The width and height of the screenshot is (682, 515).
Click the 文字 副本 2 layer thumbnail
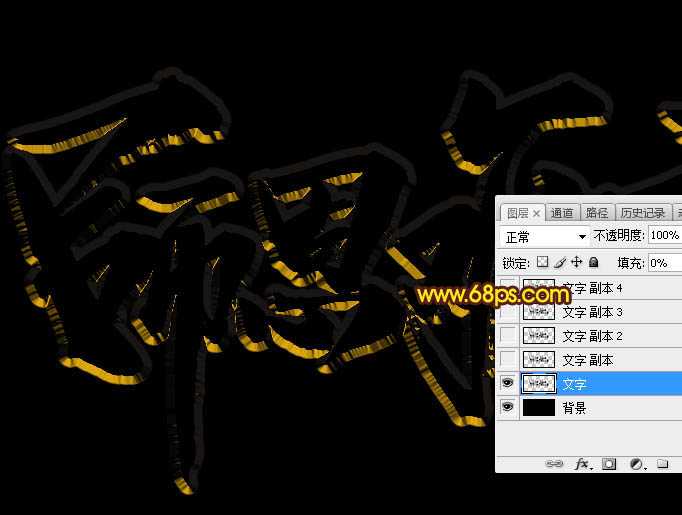(538, 336)
